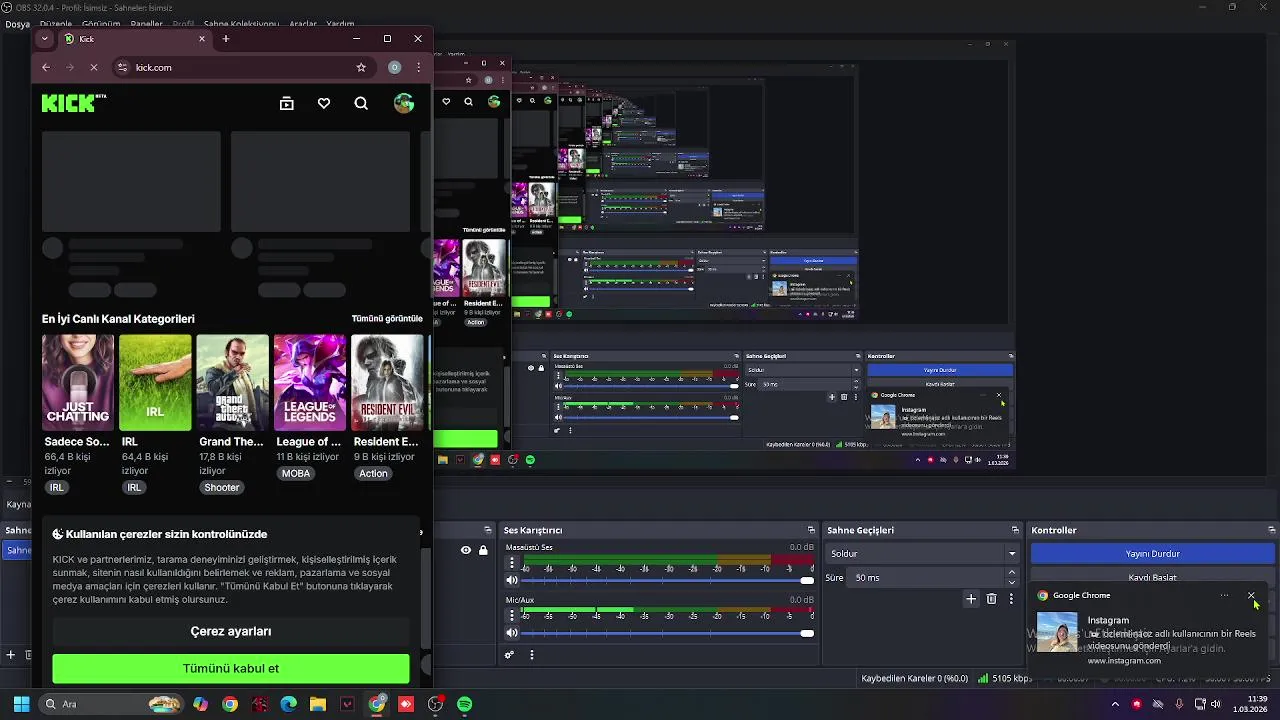View site information next to kick.com
The image size is (1280, 720).
click(x=123, y=67)
